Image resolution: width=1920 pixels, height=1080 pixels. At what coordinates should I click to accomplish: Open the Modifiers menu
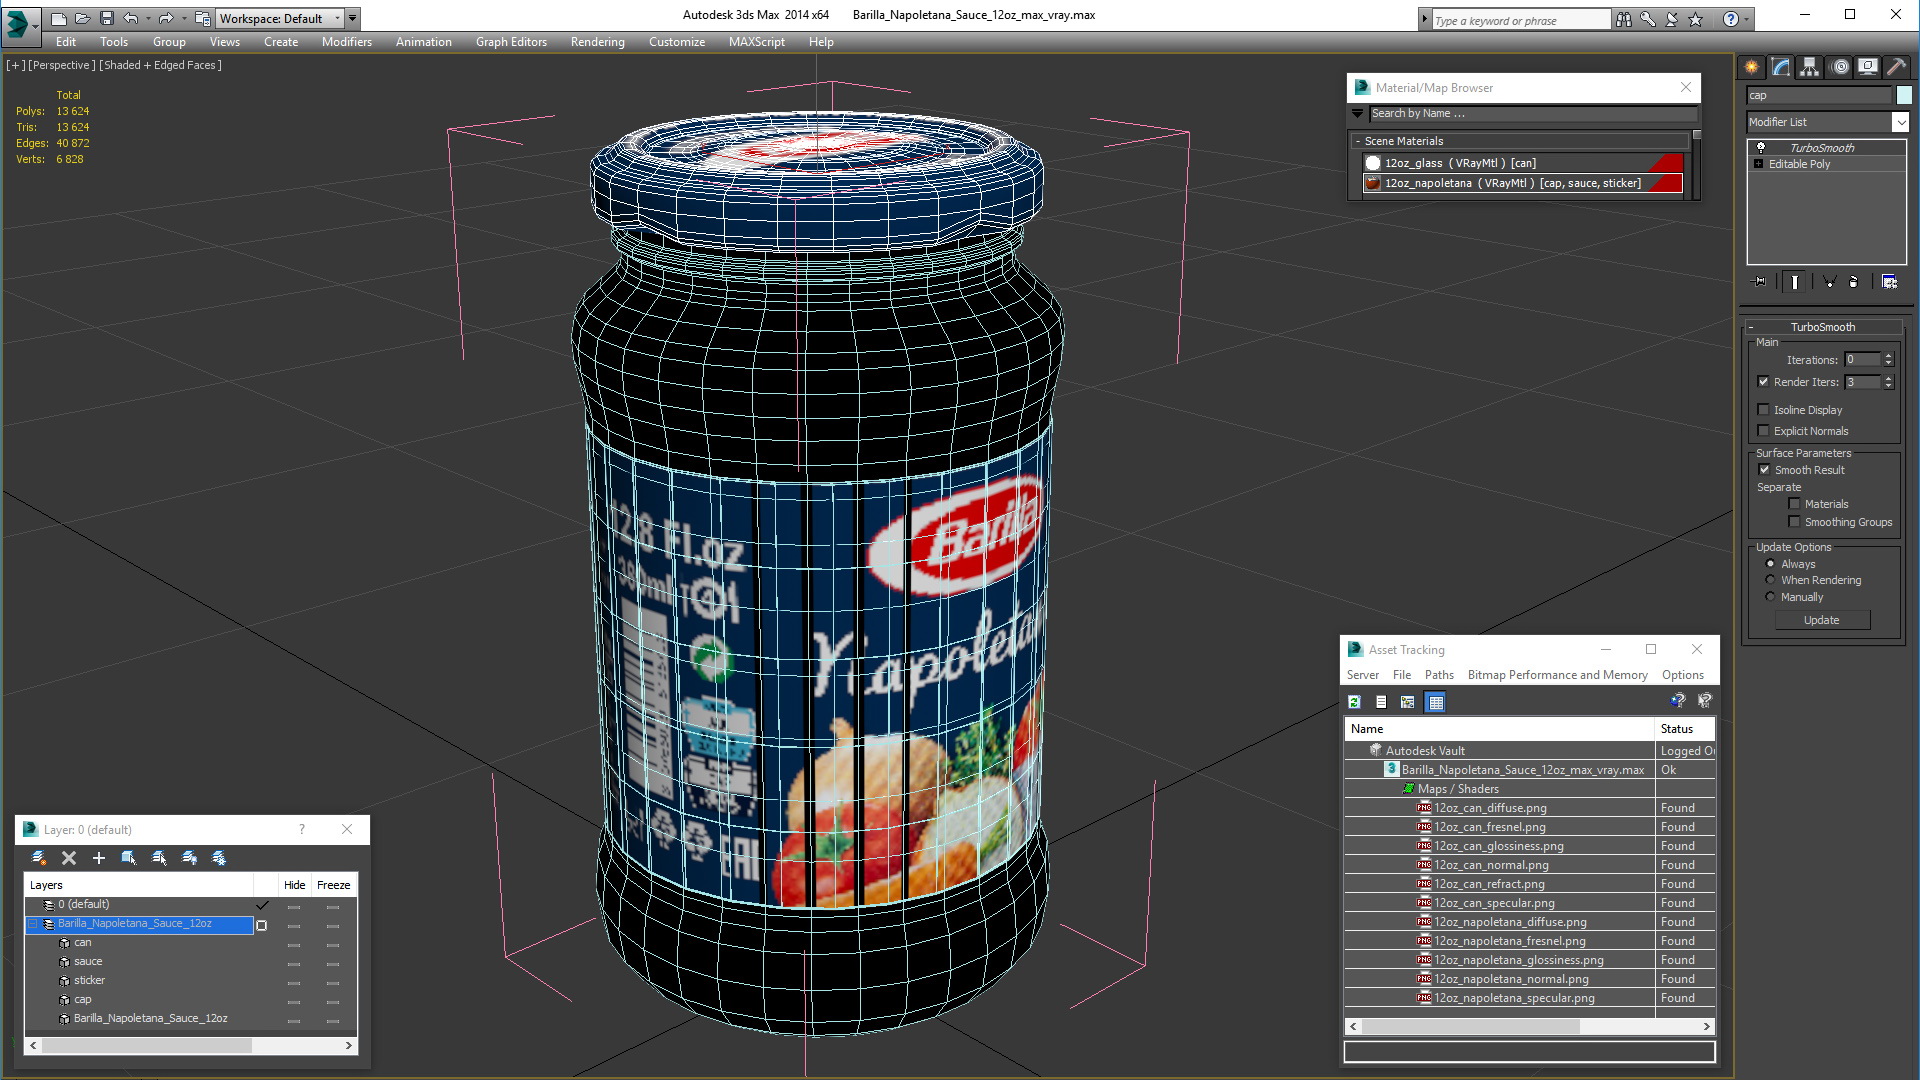pyautogui.click(x=346, y=42)
